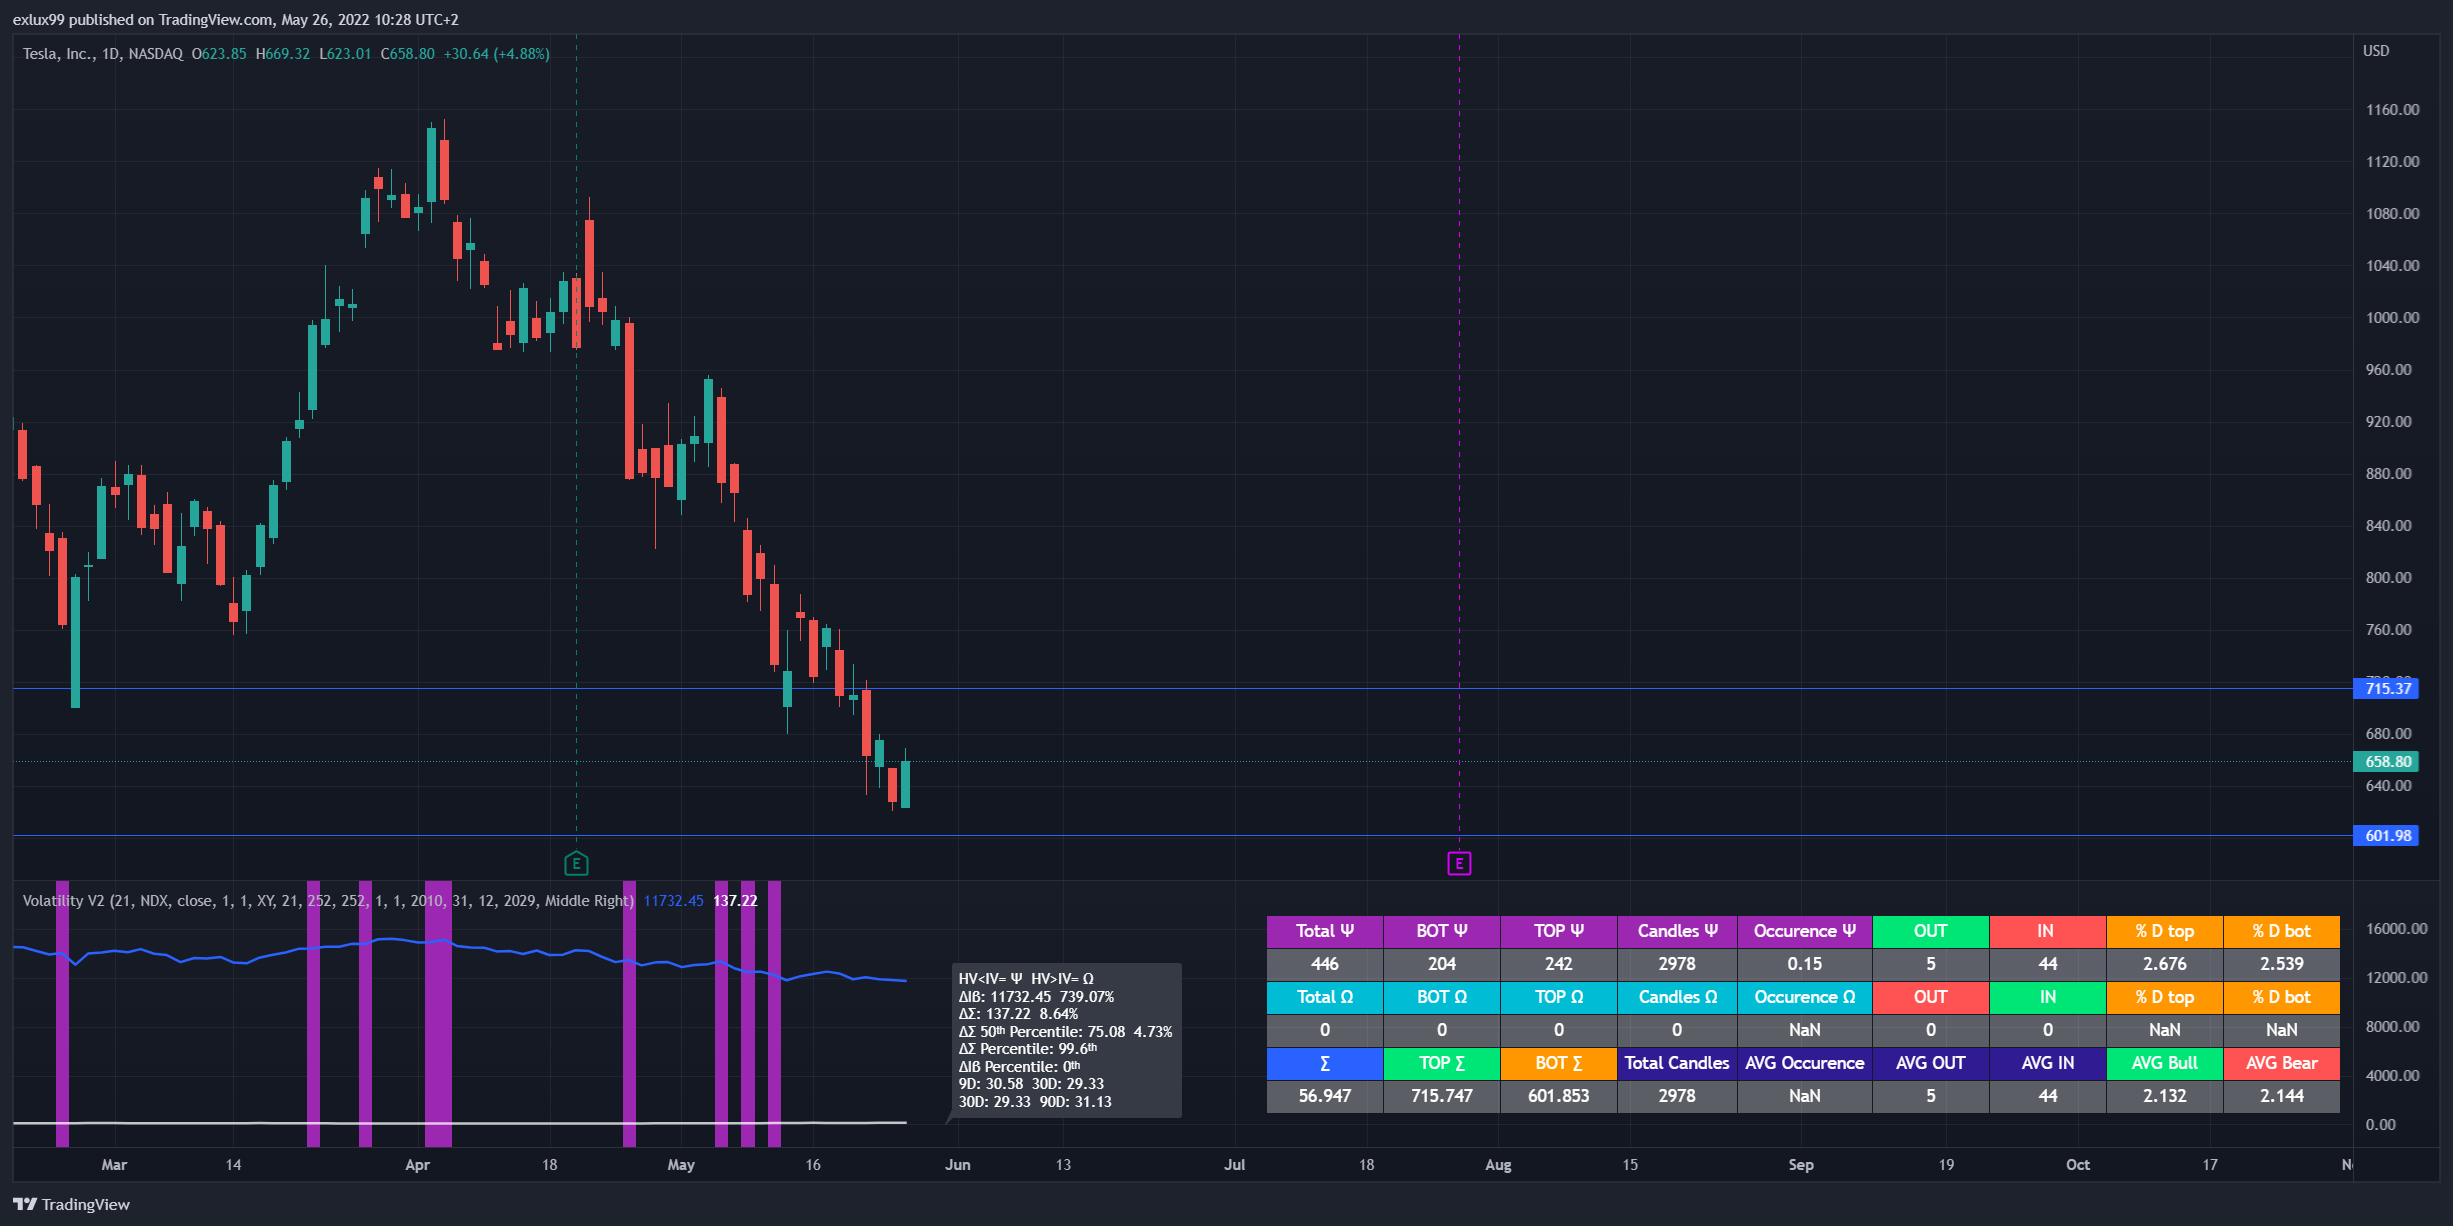Click the Aug label on time axis
Screen dimensions: 2453x1226
[x=1498, y=1165]
